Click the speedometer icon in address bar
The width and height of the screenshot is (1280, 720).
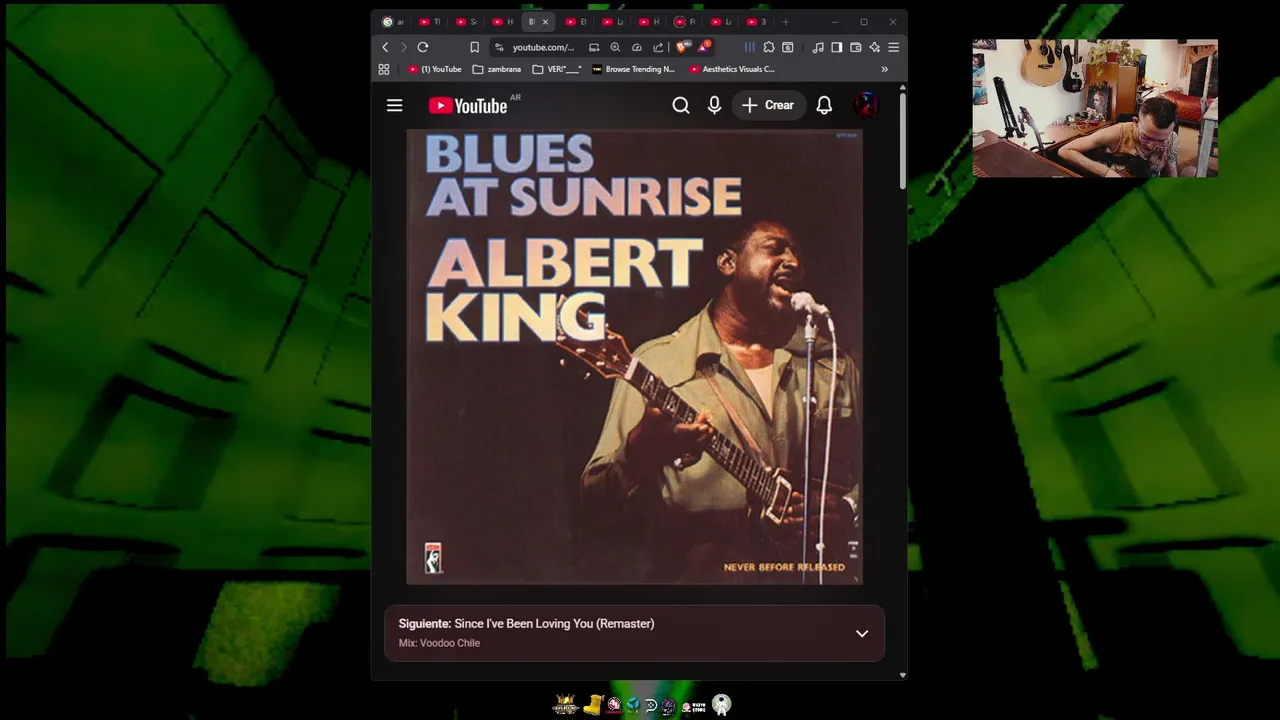pyautogui.click(x=636, y=47)
